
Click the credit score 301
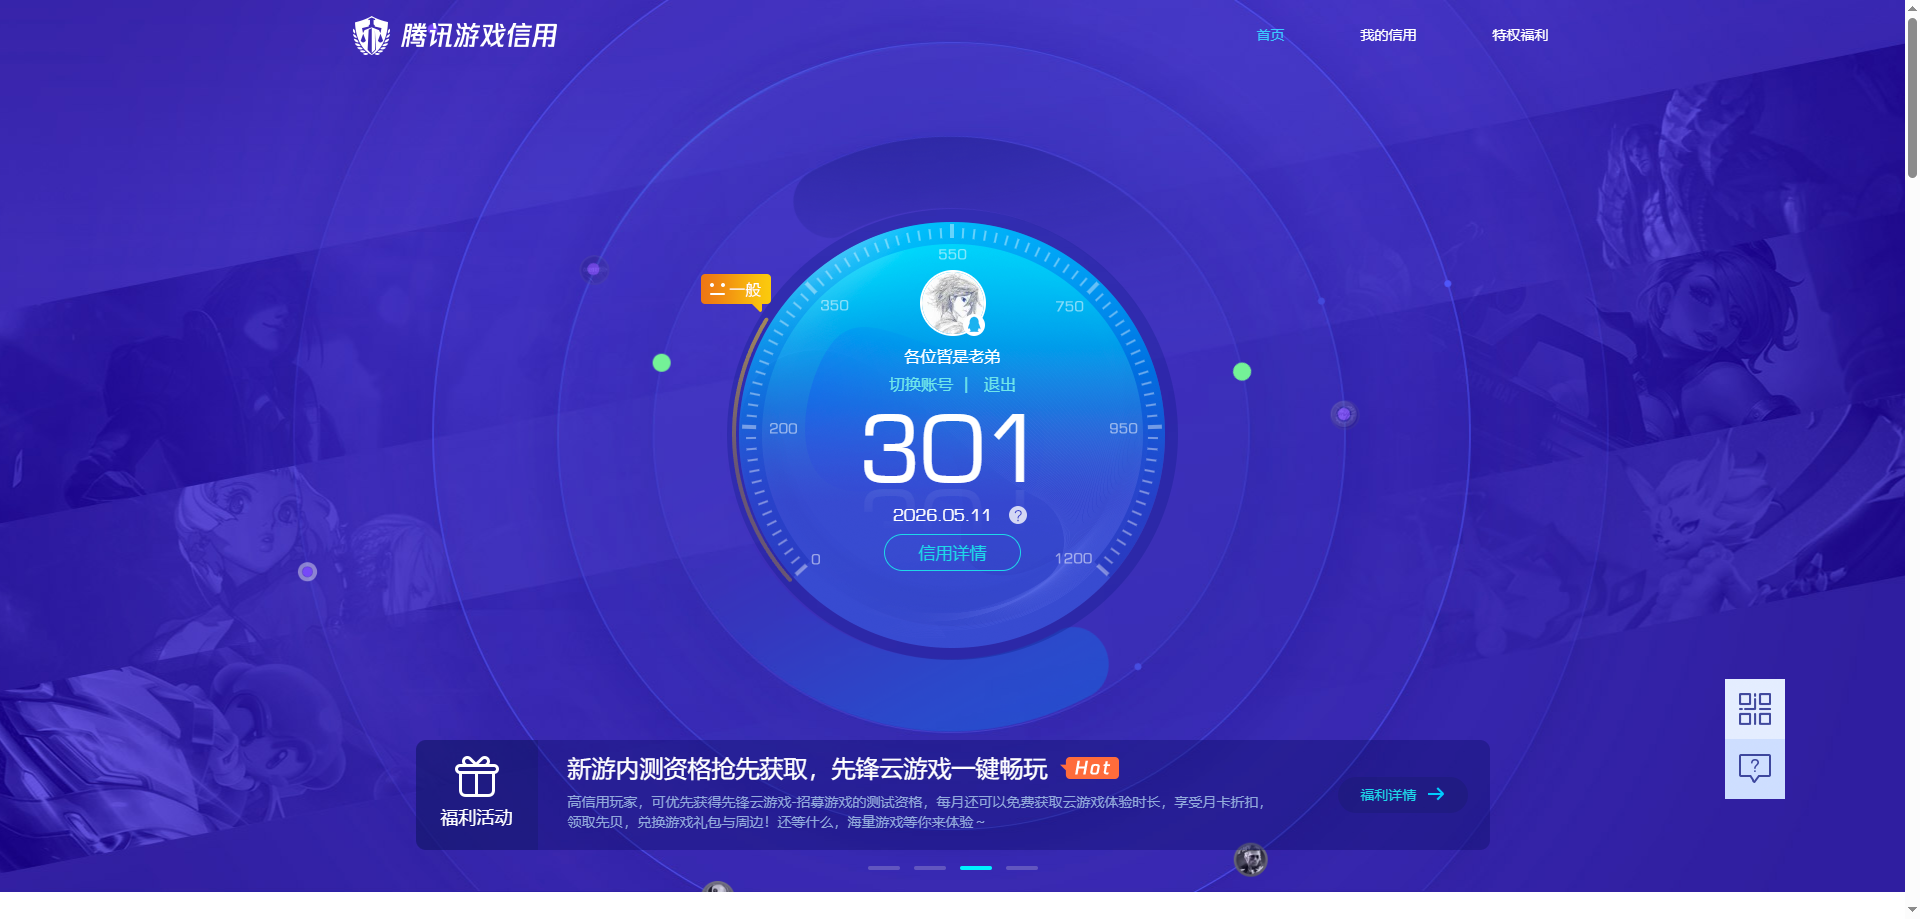point(947,449)
